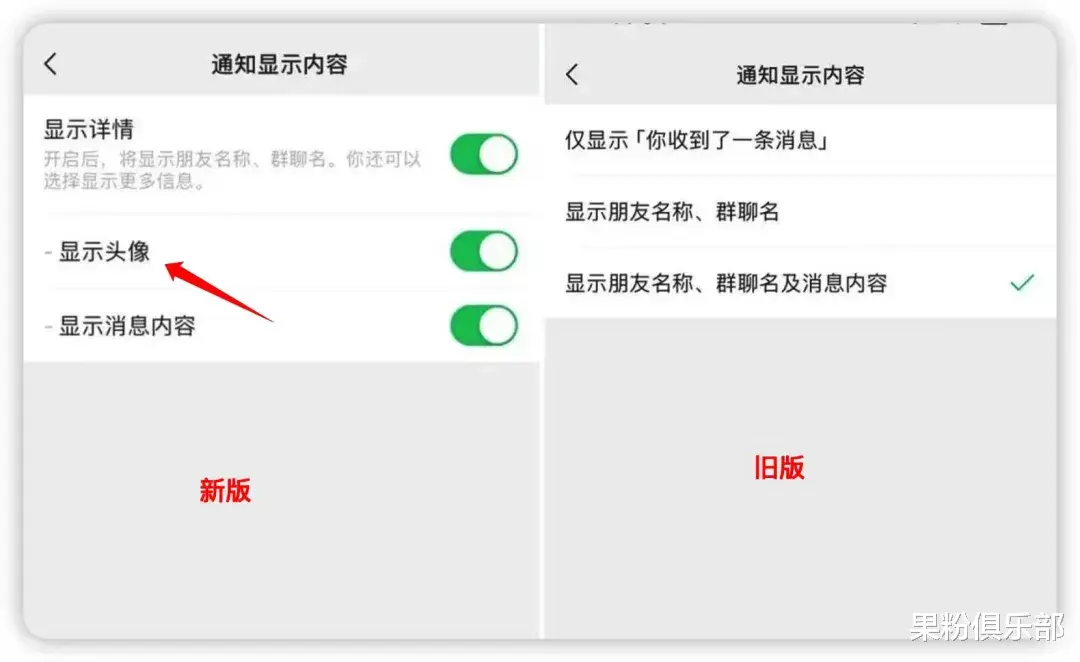Click the 果粉俱乐部 watermark

tap(986, 626)
